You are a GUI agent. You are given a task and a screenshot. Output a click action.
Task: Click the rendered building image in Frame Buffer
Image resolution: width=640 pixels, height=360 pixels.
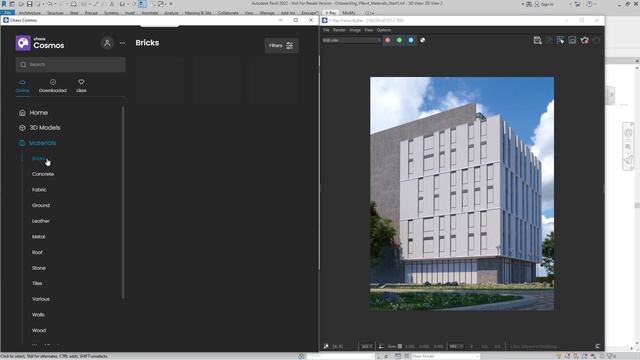(x=462, y=194)
